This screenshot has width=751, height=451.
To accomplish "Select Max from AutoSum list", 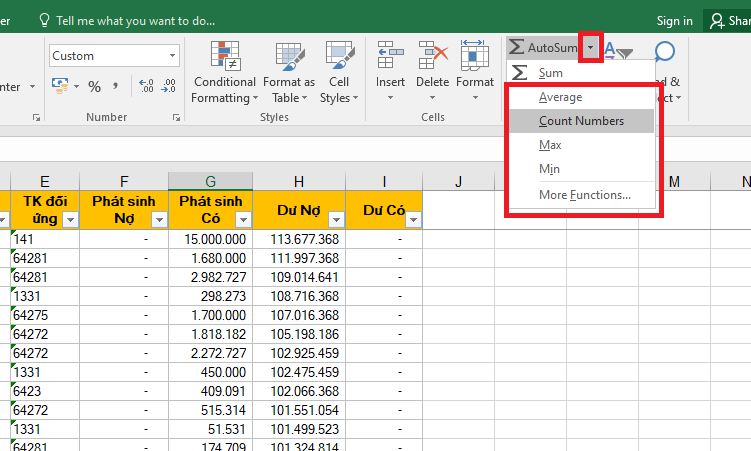I will [x=550, y=145].
